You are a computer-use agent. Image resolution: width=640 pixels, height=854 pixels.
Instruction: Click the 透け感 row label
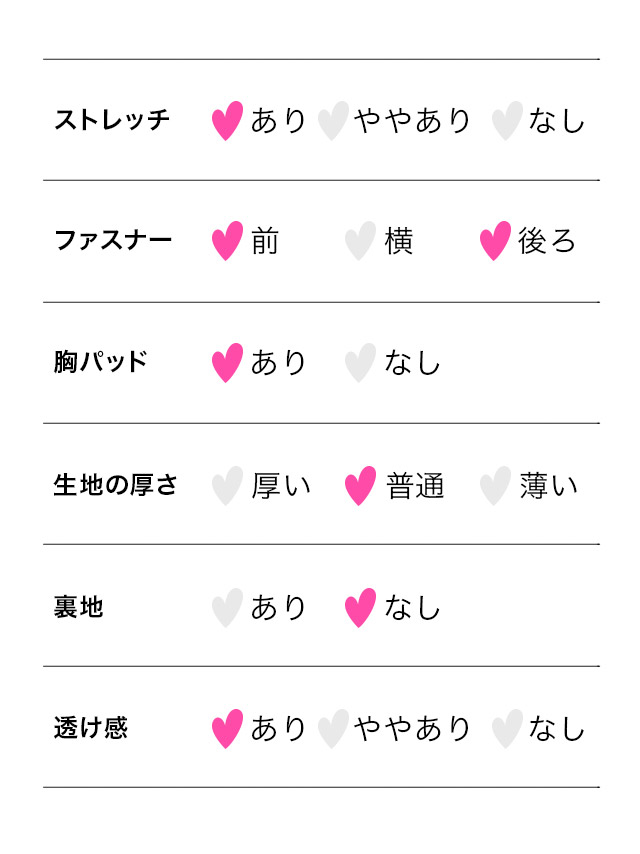click(x=90, y=728)
